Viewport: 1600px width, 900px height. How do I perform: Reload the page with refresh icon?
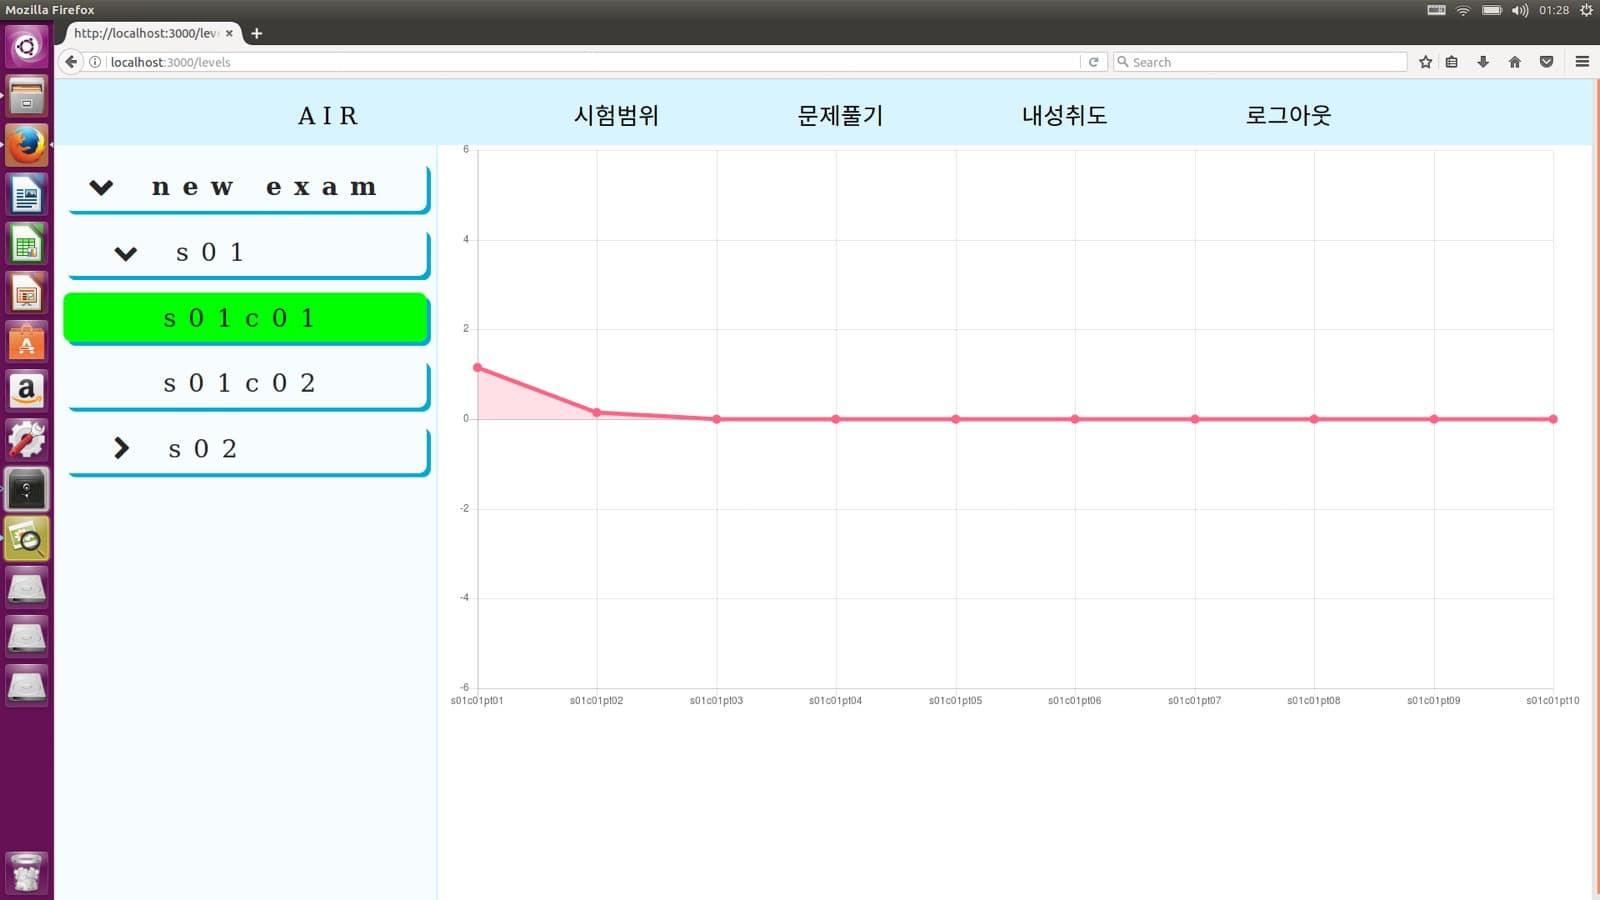1093,62
